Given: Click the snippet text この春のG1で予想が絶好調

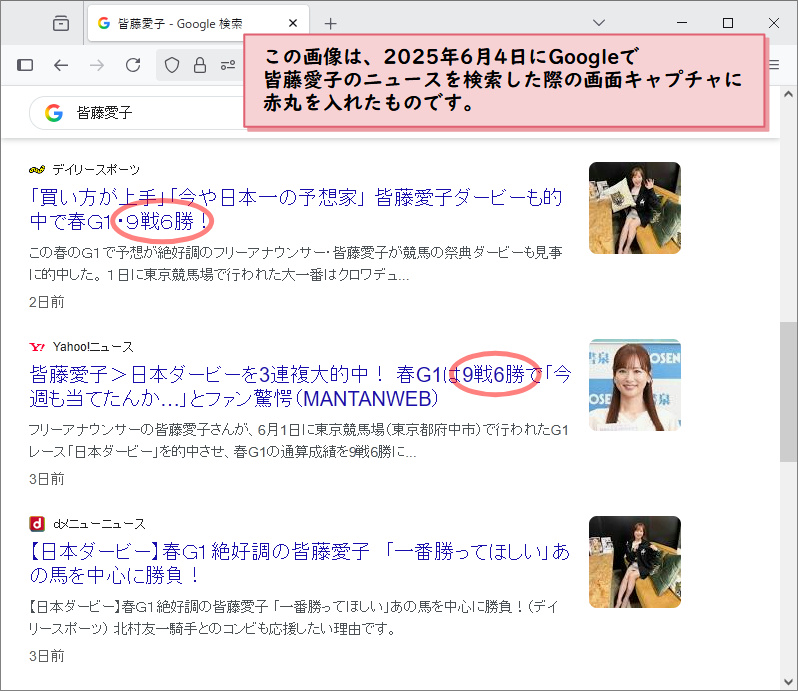Looking at the screenshot, I should tap(295, 264).
